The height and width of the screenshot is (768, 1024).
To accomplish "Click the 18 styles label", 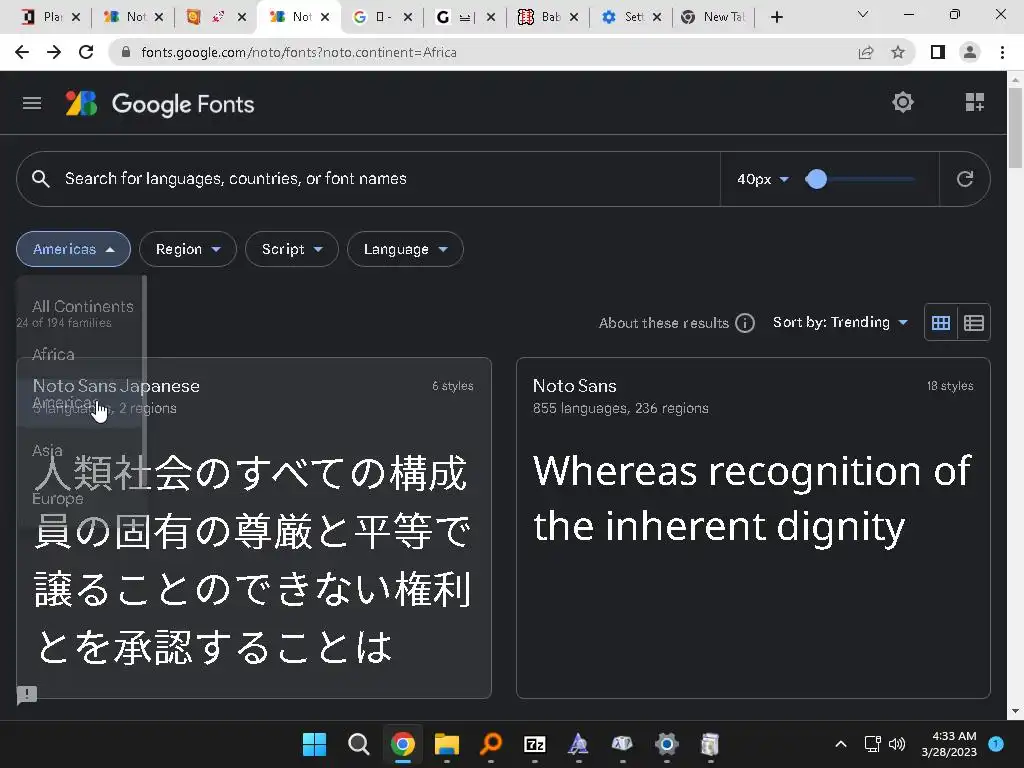I will point(950,386).
